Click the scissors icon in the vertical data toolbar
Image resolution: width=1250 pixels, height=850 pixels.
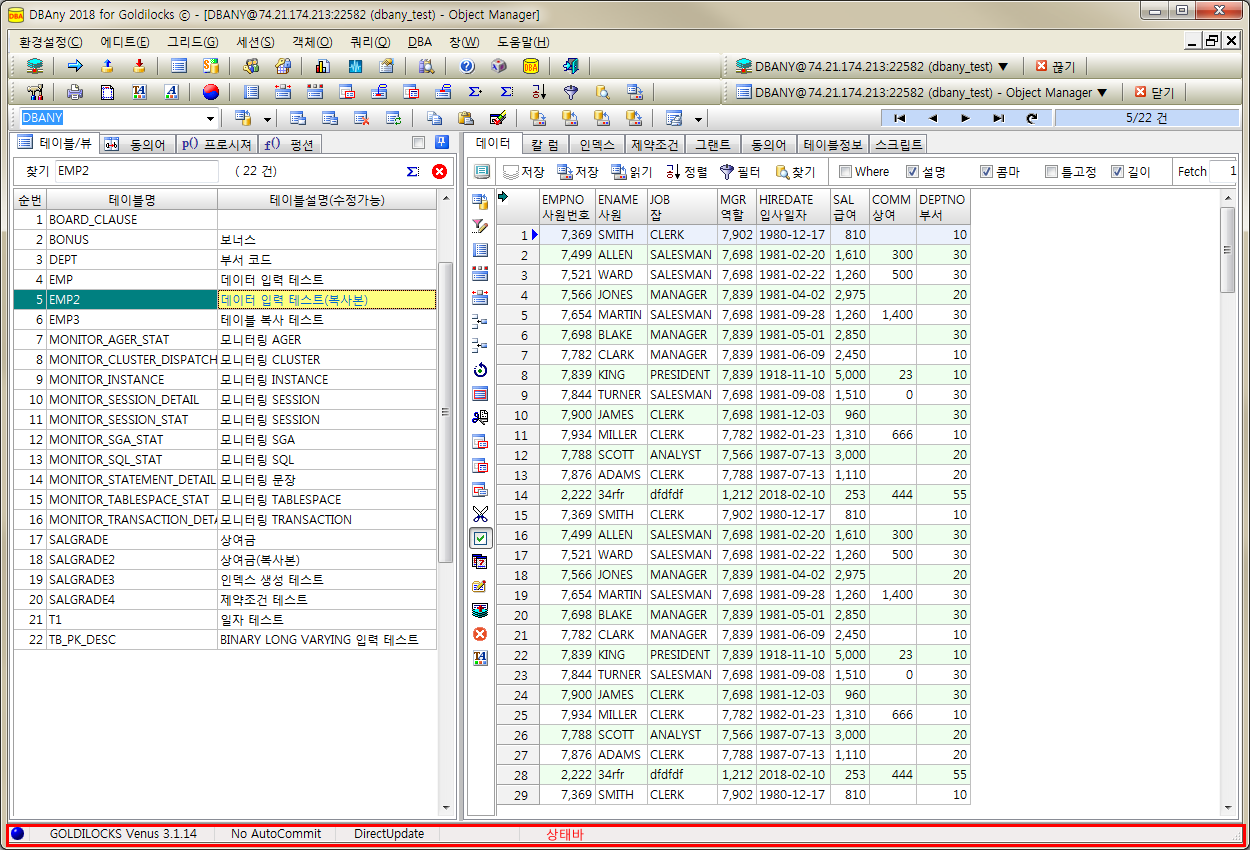click(481, 514)
